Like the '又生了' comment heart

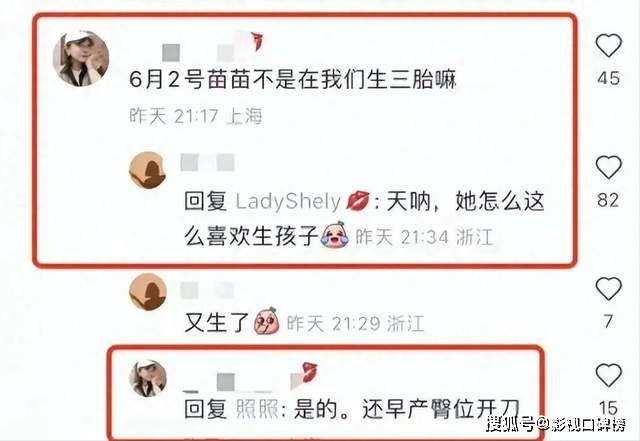coord(608,289)
